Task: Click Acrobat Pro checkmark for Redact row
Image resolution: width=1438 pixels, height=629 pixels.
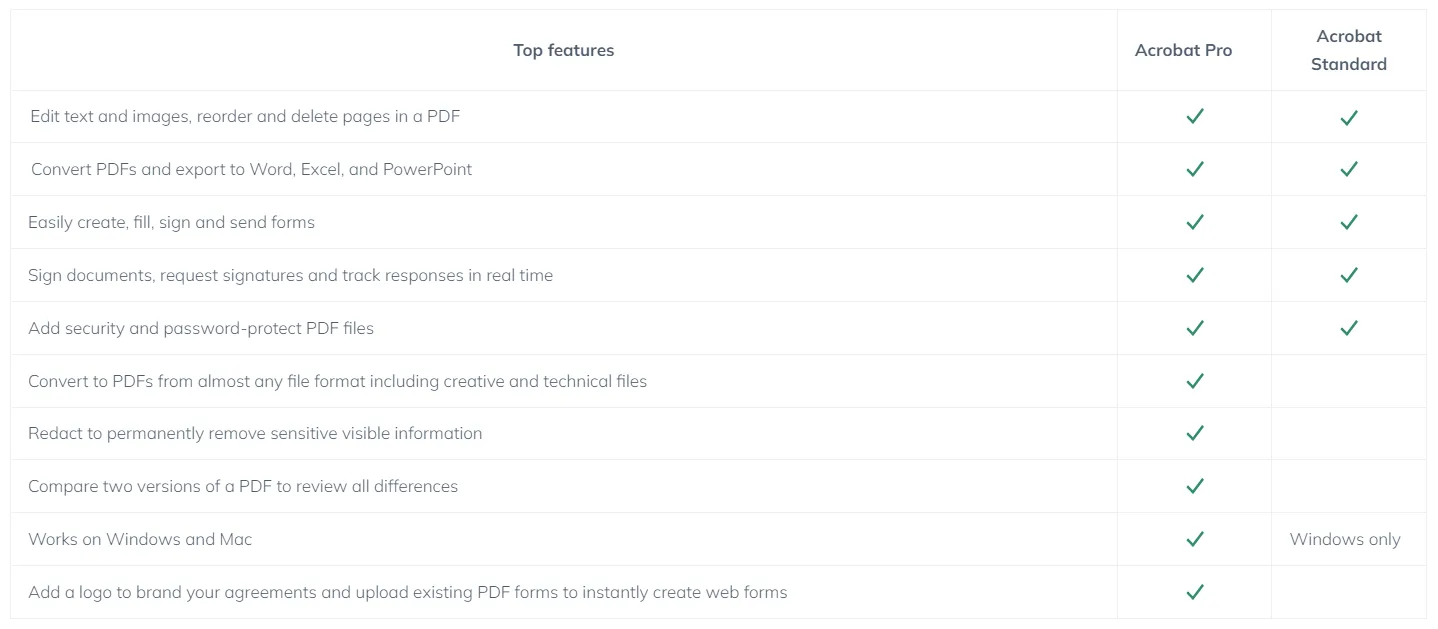Action: coord(1194,433)
